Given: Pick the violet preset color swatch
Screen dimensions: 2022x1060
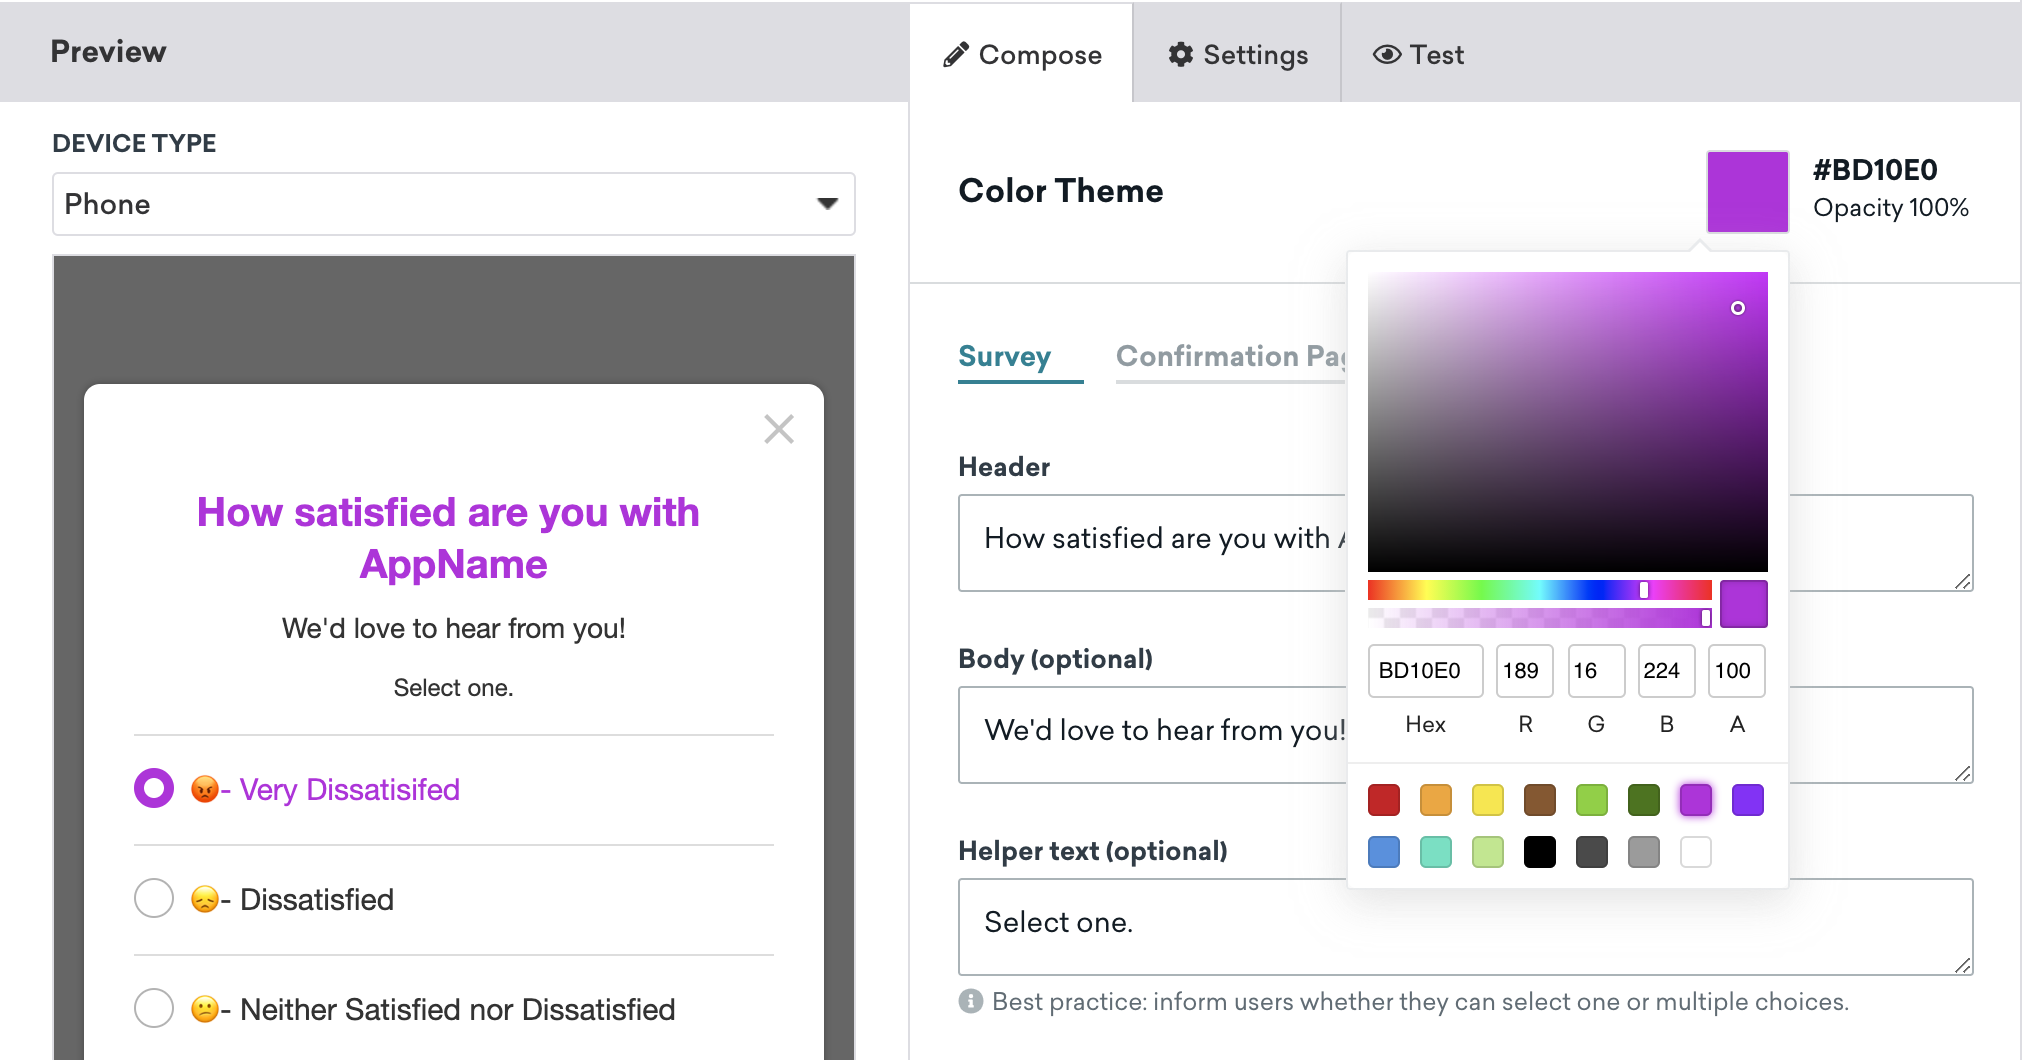Looking at the screenshot, I should pyautogui.click(x=1748, y=800).
